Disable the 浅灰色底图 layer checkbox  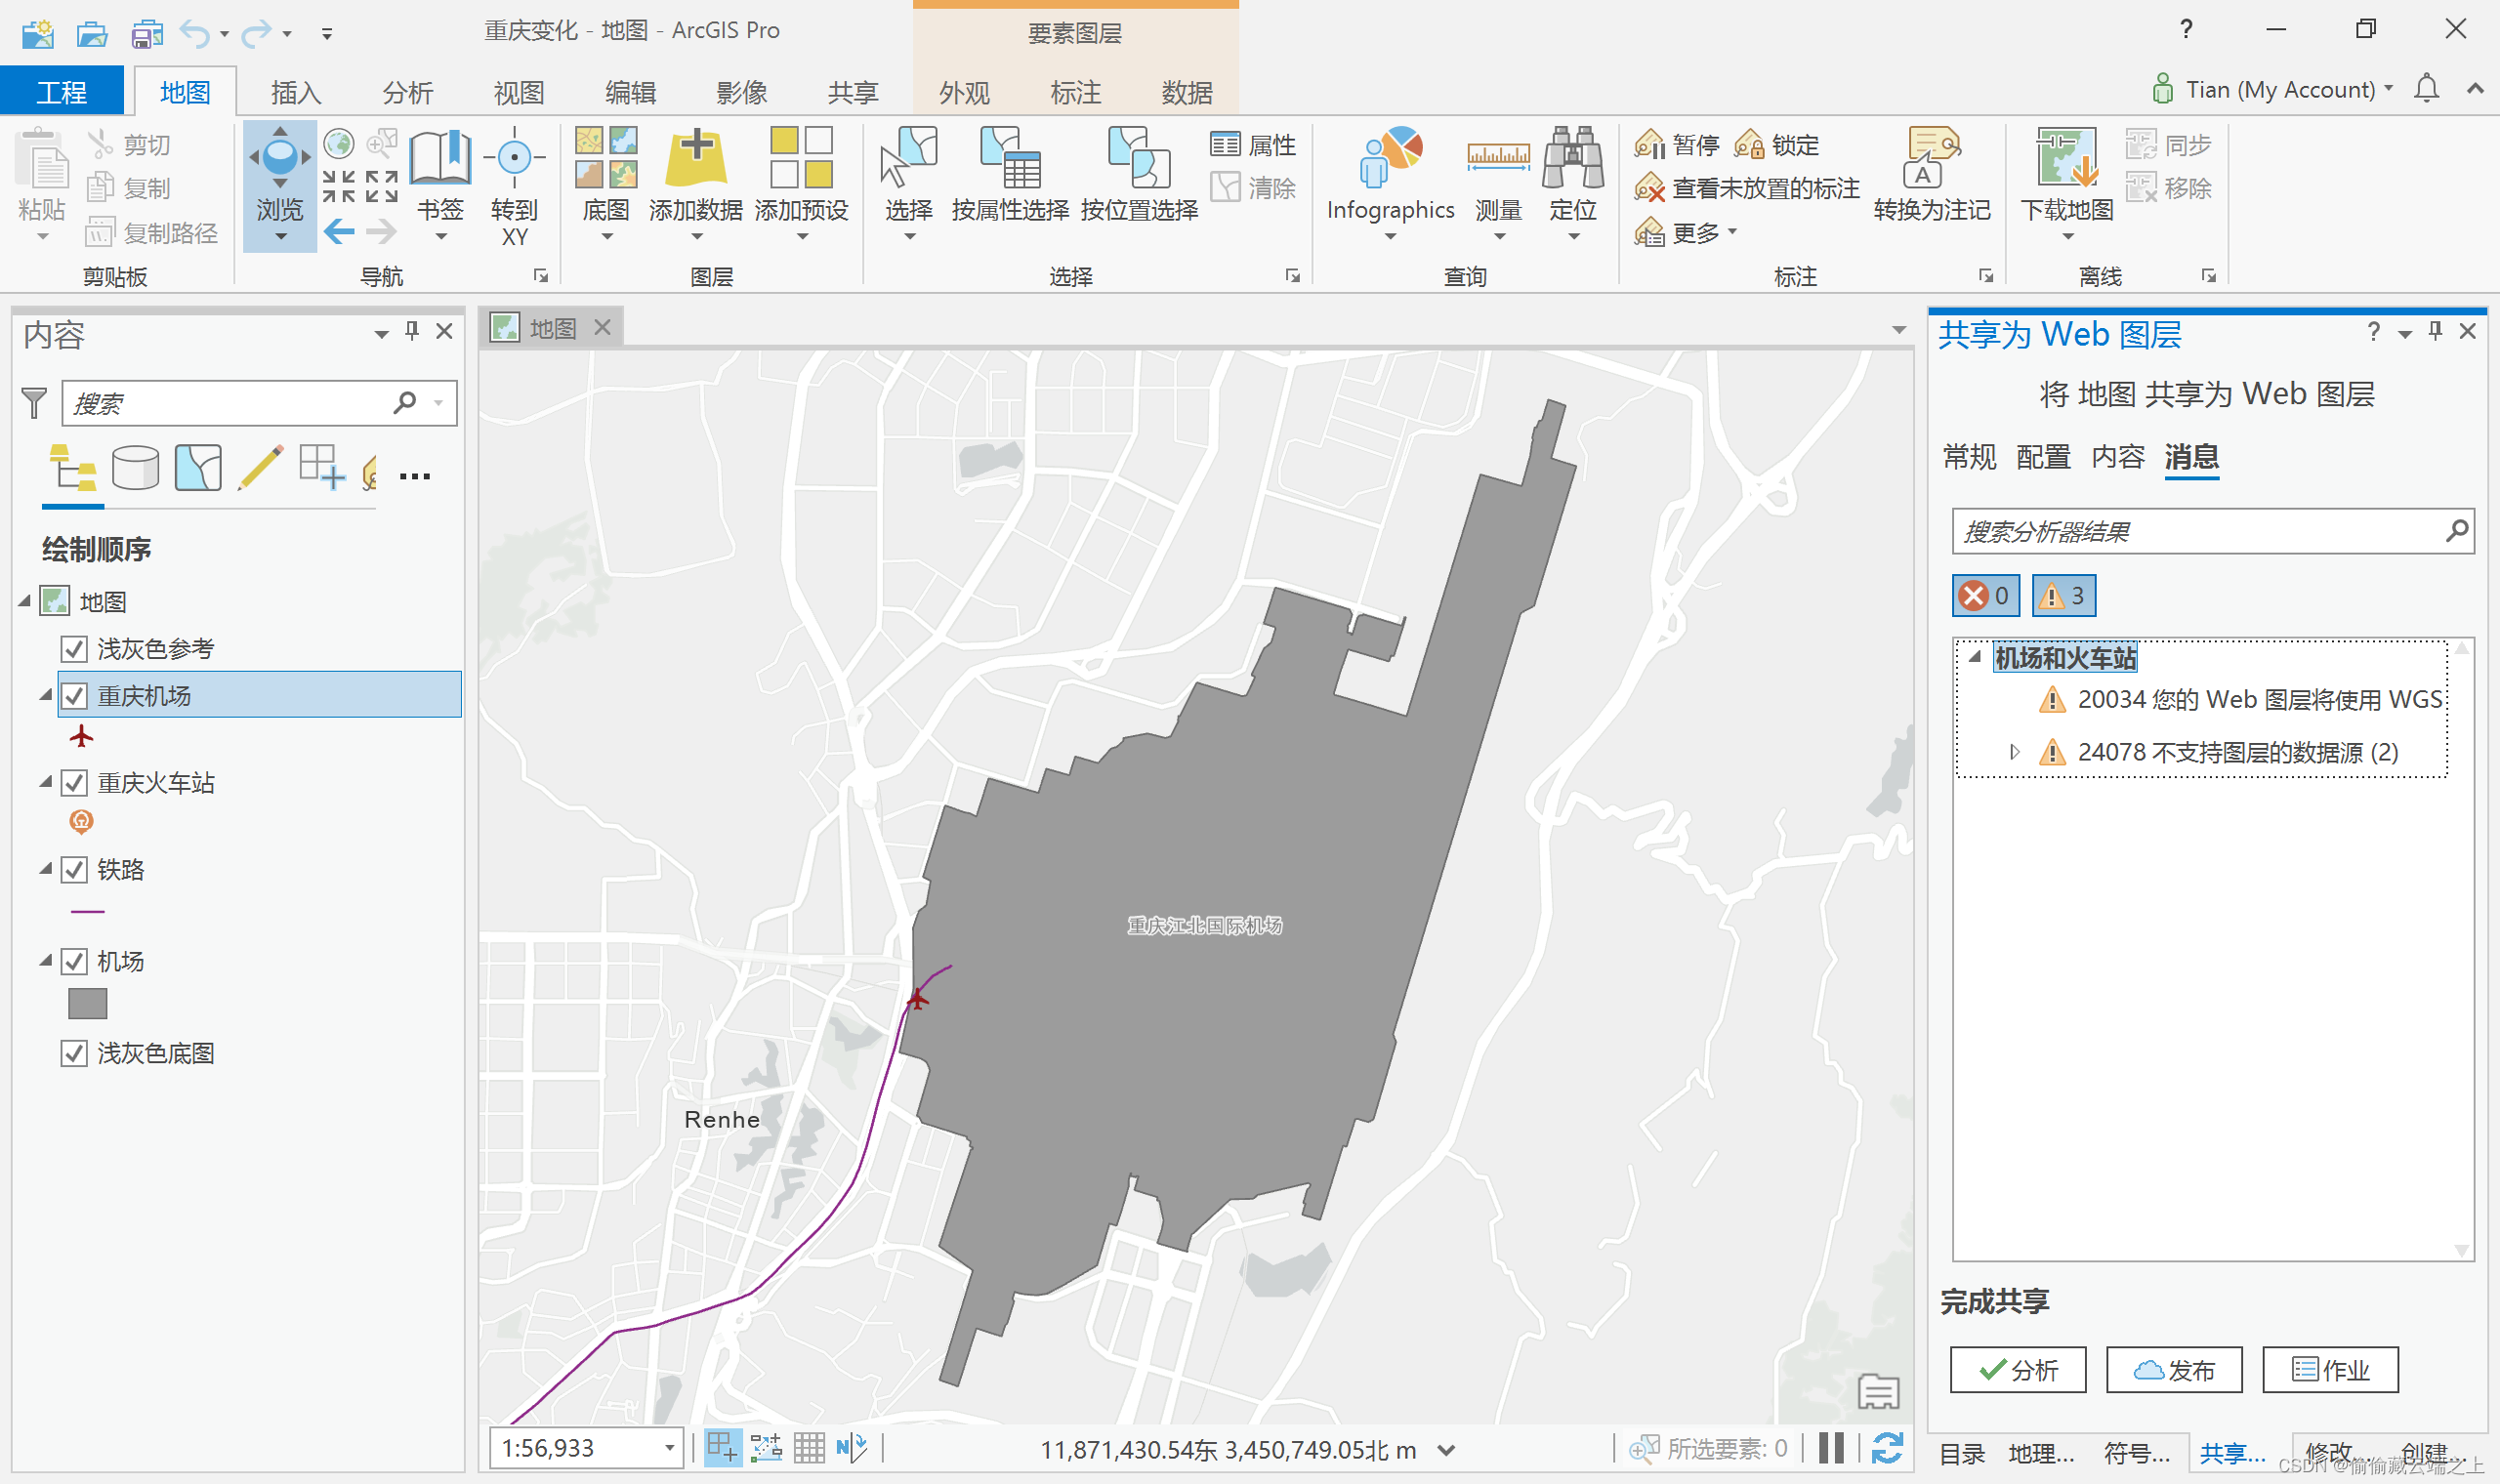[x=74, y=1053]
